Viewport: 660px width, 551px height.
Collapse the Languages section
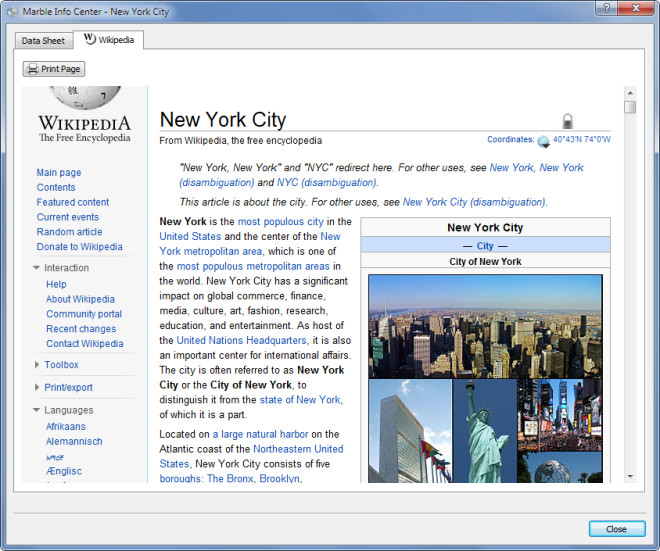(37, 410)
